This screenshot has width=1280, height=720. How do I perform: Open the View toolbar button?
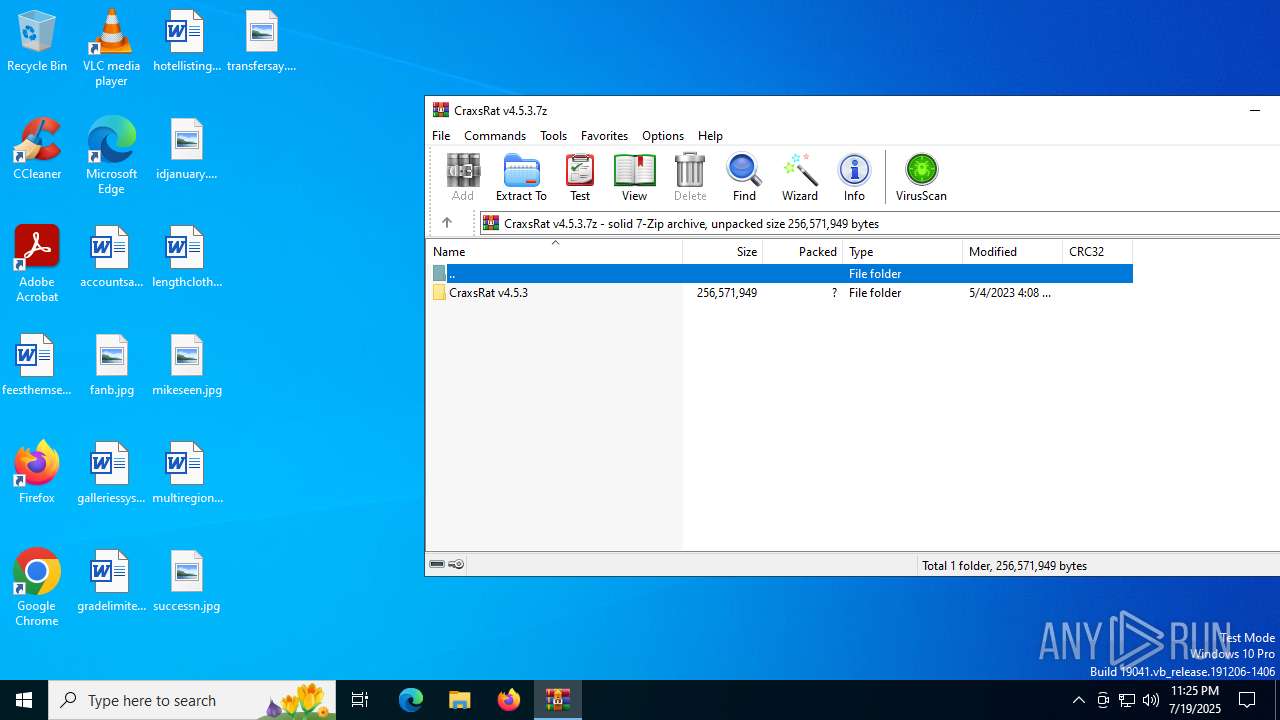[634, 177]
